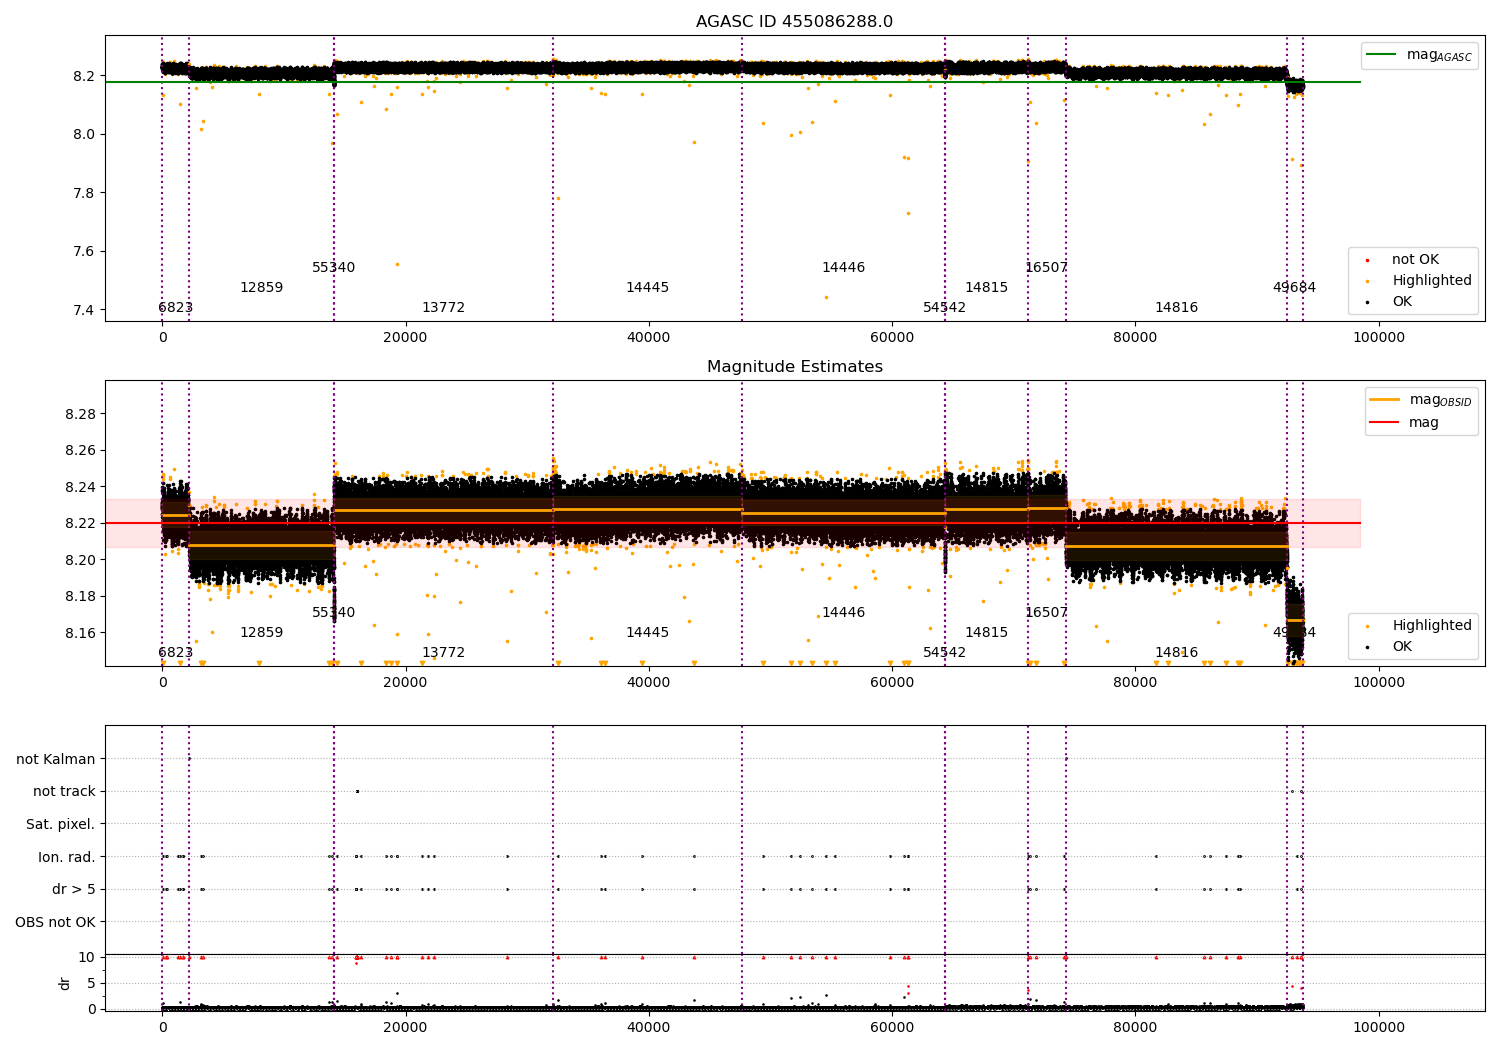Click obsid label 14816 in middle plot

[1176, 653]
